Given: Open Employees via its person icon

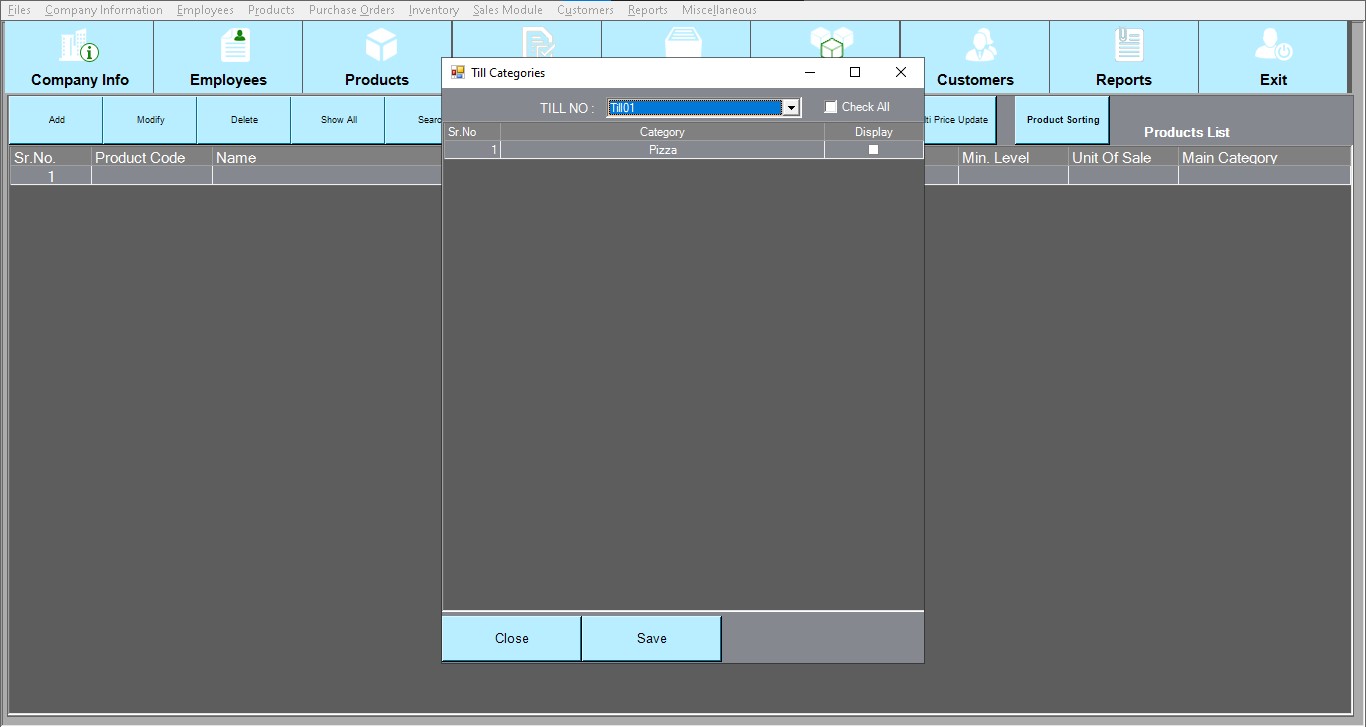Looking at the screenshot, I should tap(236, 46).
